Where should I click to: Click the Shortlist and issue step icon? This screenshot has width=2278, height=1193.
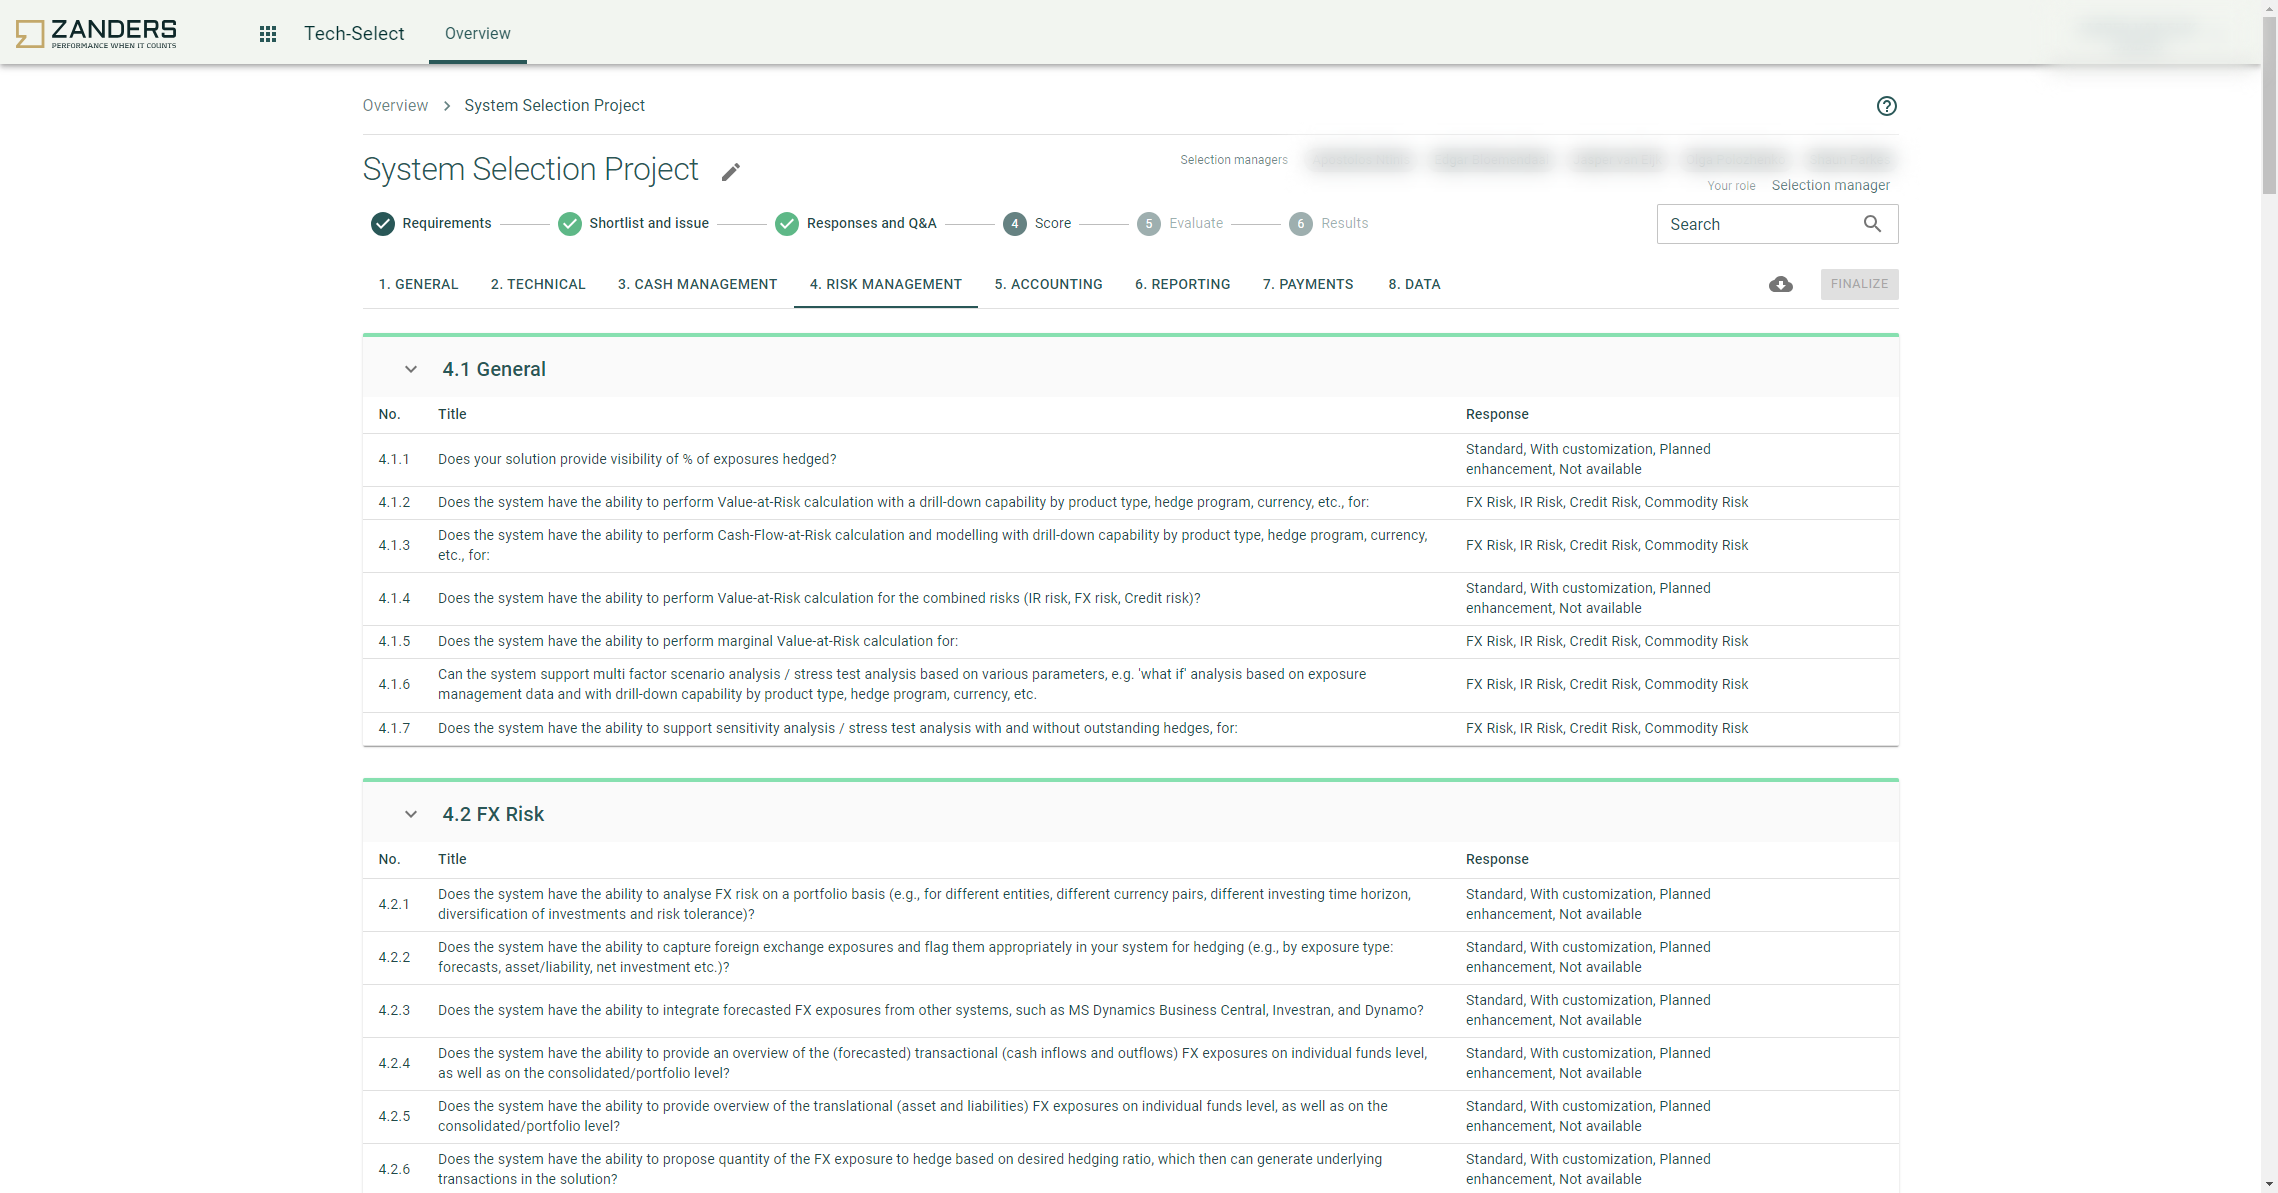tap(569, 224)
